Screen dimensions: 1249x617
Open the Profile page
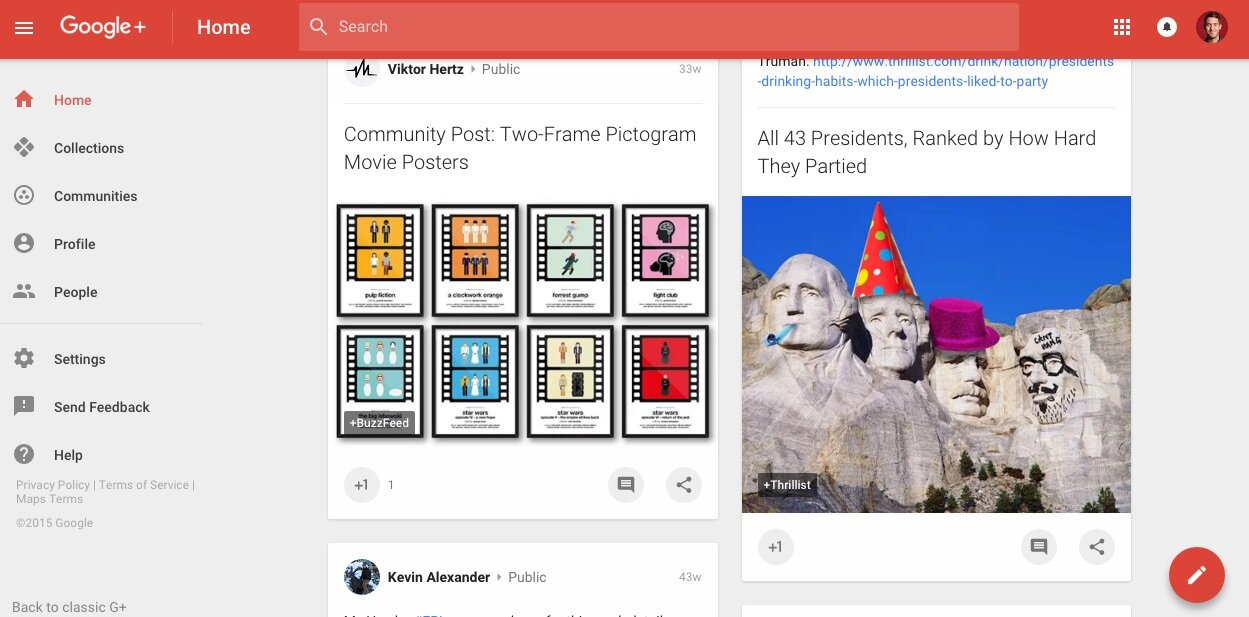[x=74, y=244]
